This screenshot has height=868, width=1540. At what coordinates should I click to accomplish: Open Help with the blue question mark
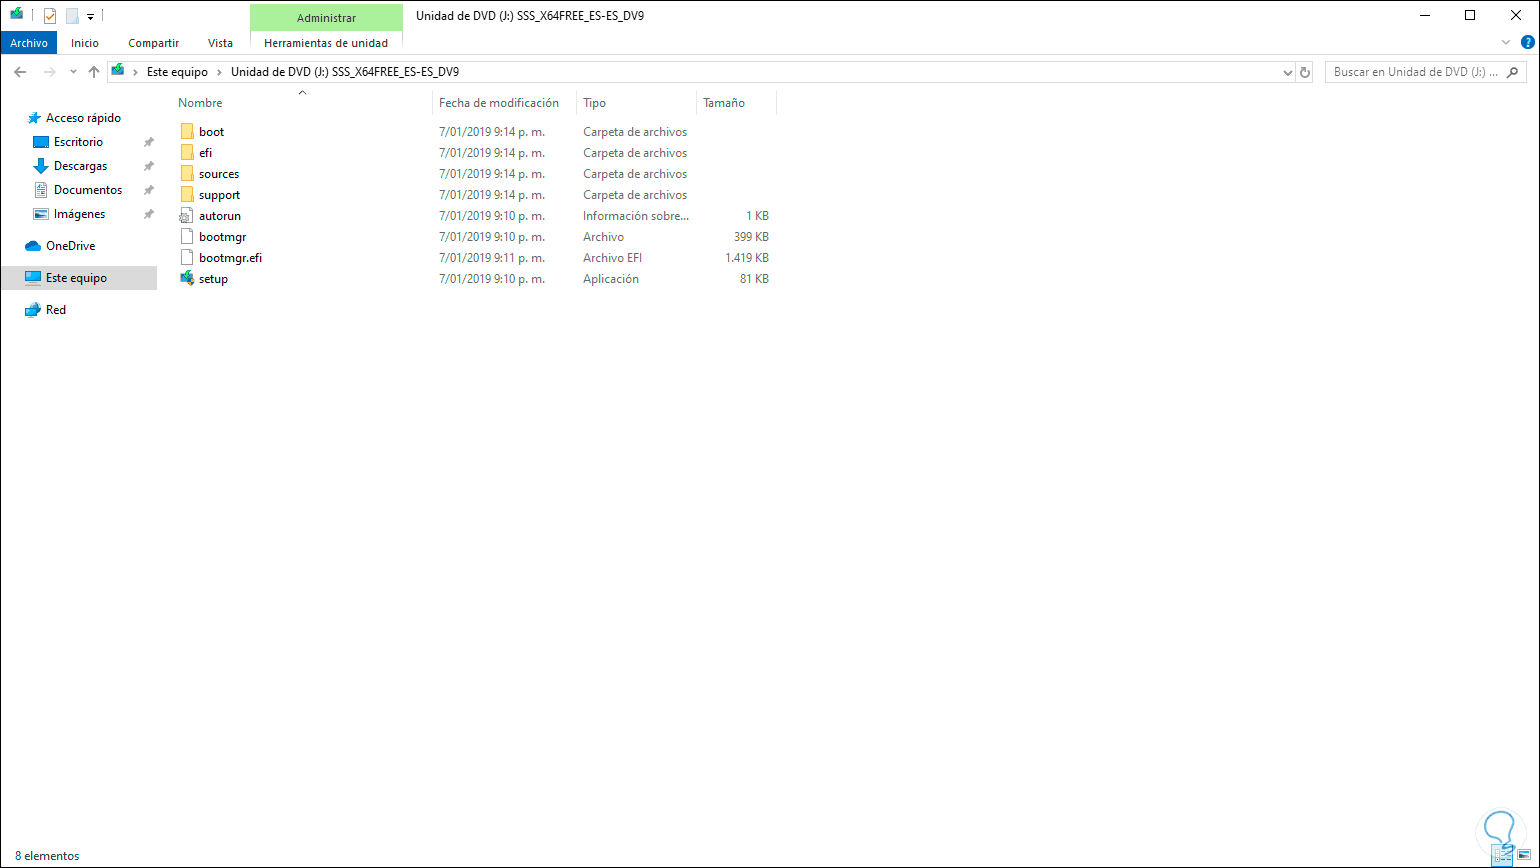[x=1527, y=43]
